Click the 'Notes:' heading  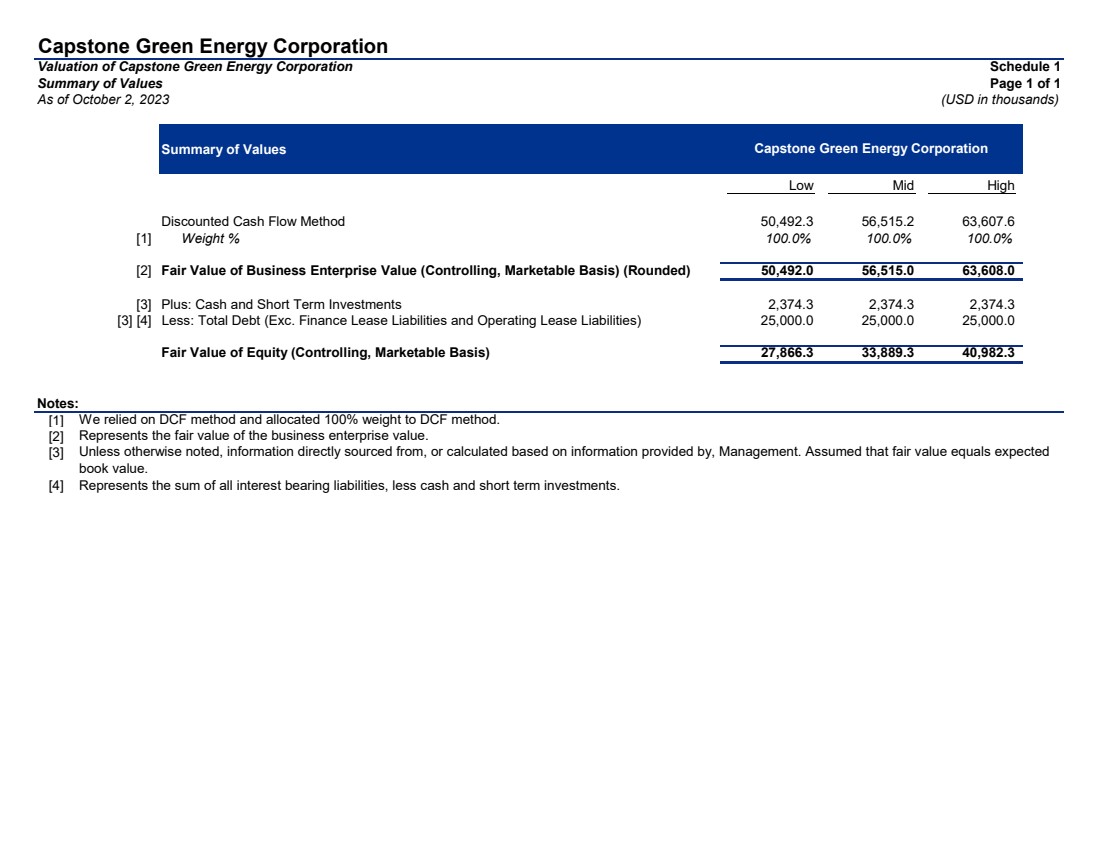(x=58, y=403)
